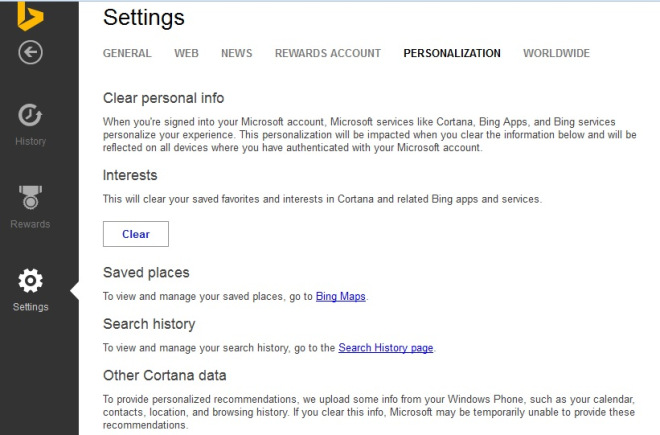Open the WEB settings tab
660x435 pixels.
tap(186, 53)
